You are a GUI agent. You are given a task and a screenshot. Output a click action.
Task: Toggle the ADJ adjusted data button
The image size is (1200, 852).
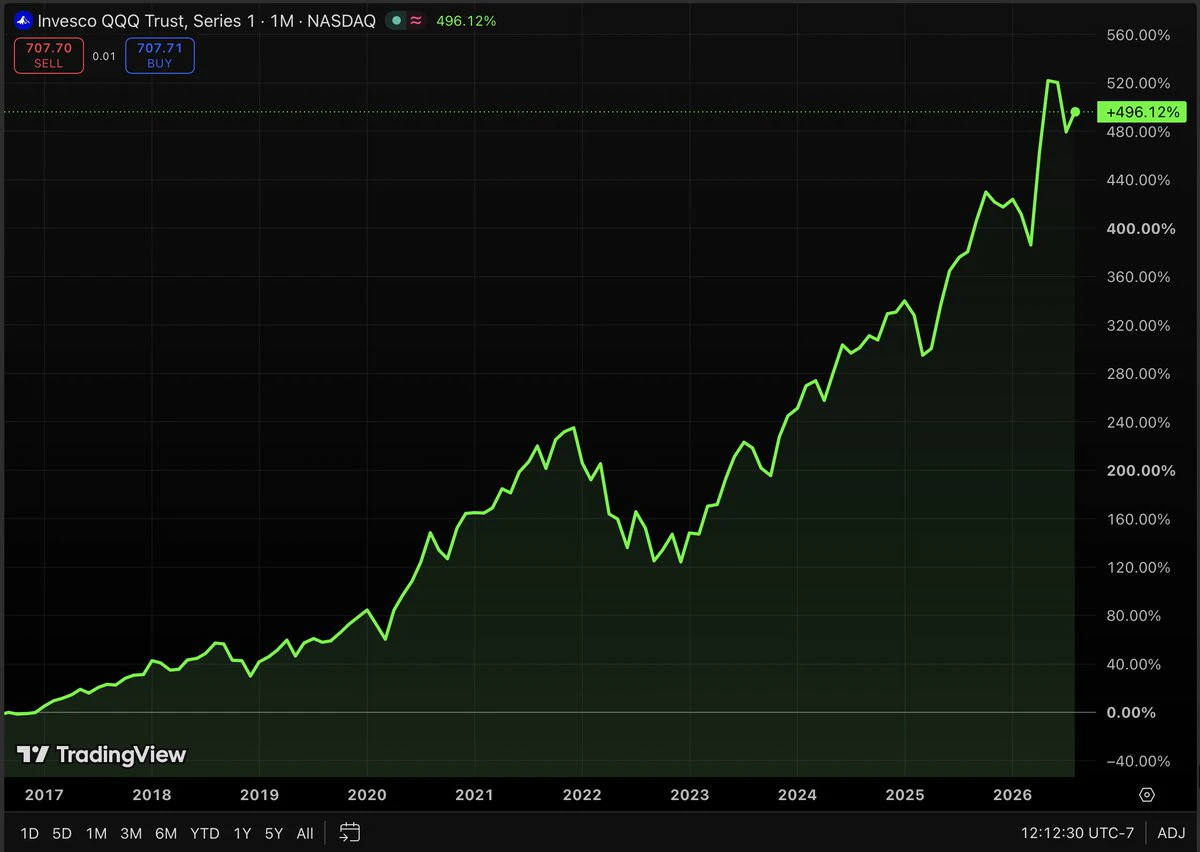click(1171, 833)
